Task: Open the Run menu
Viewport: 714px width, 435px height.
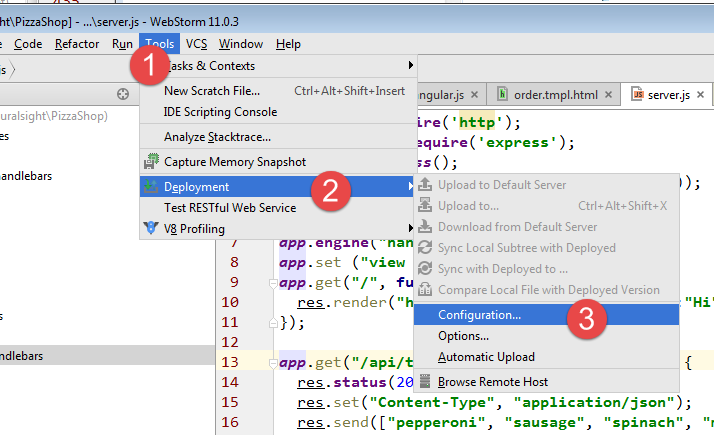Action: pyautogui.click(x=122, y=44)
